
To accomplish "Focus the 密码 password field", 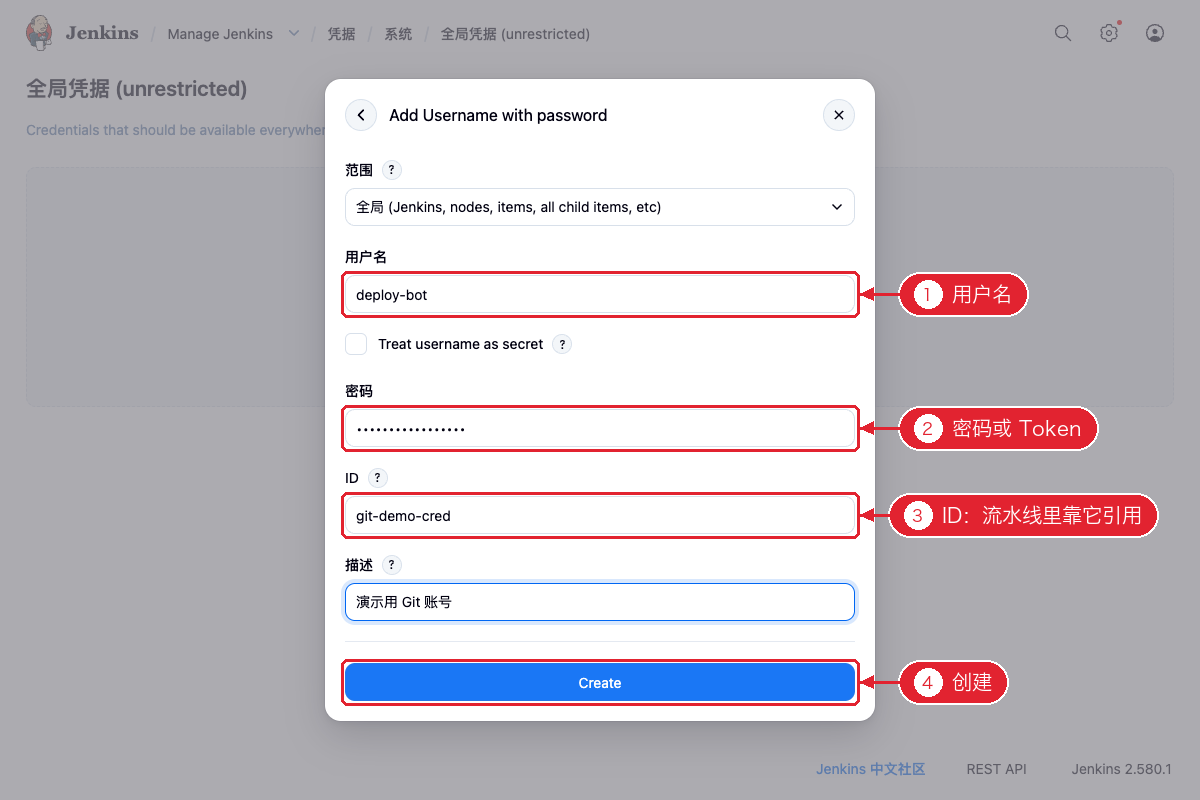I will [600, 429].
